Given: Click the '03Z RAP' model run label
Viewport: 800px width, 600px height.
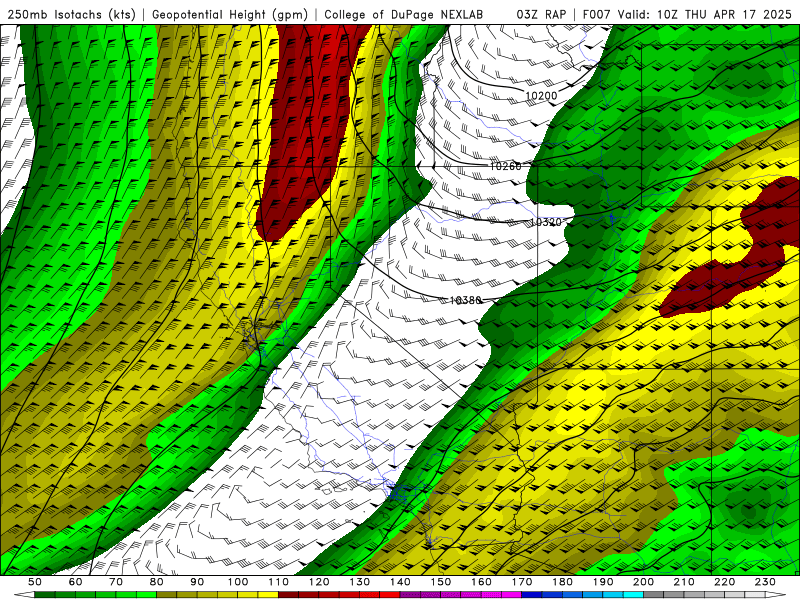Looking at the screenshot, I should (541, 14).
